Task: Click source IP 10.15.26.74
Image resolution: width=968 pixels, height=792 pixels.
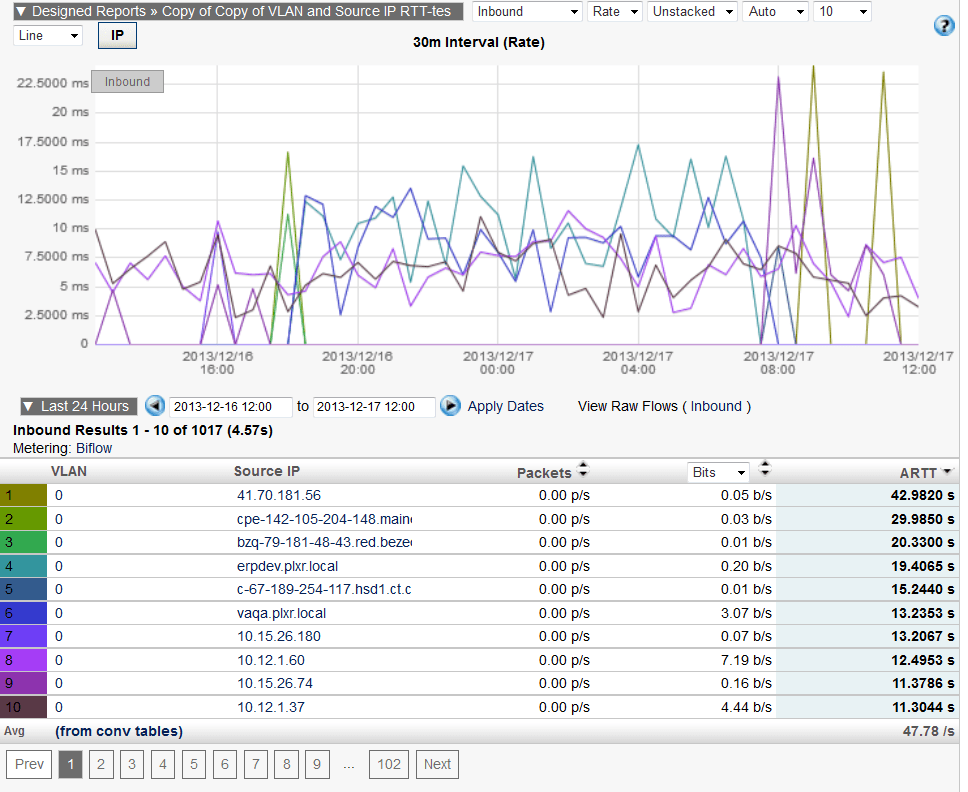Action: pyautogui.click(x=275, y=683)
